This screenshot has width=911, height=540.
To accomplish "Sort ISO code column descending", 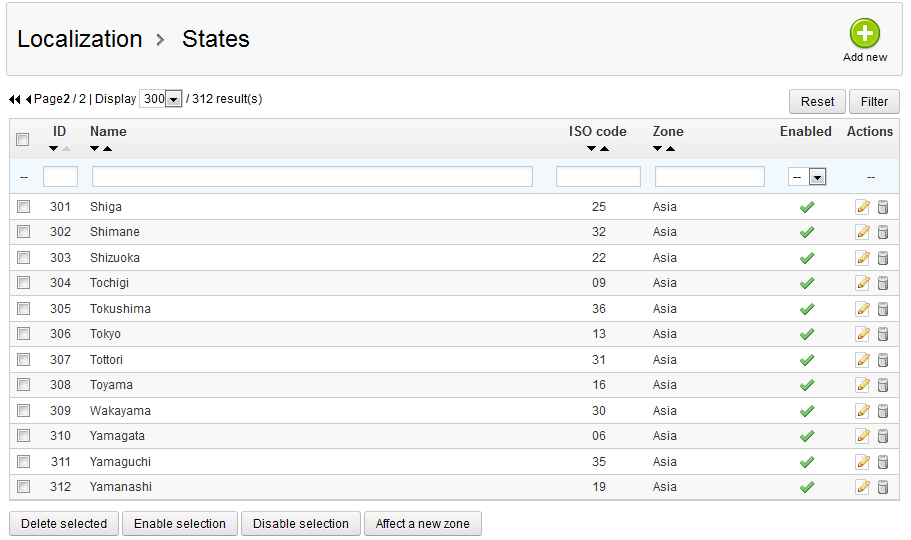I will 592,149.
